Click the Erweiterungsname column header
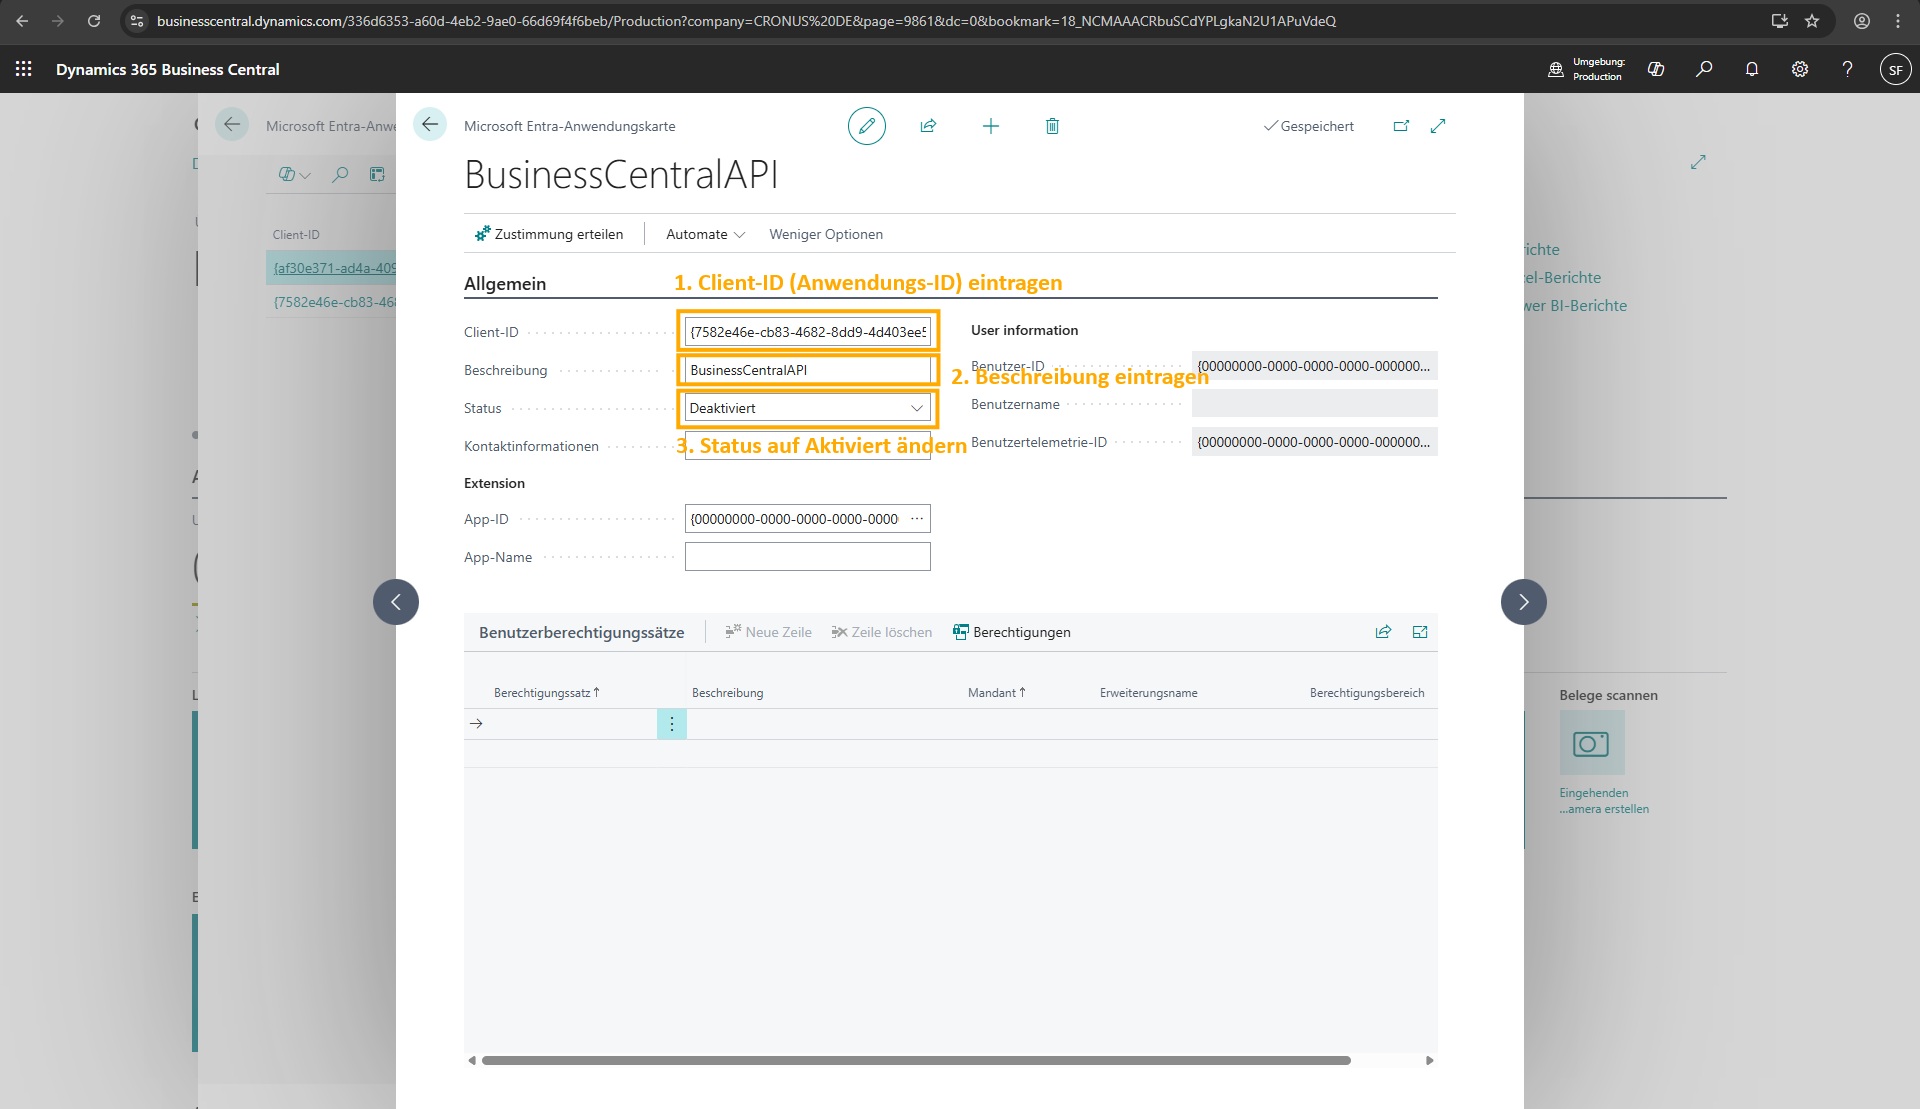 (x=1148, y=692)
